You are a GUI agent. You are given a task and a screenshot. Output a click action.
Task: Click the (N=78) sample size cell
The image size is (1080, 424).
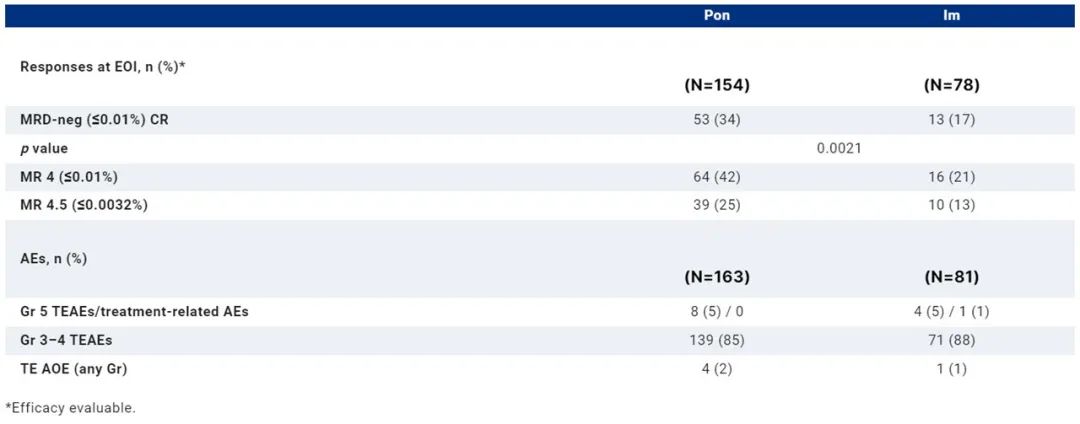tap(951, 86)
